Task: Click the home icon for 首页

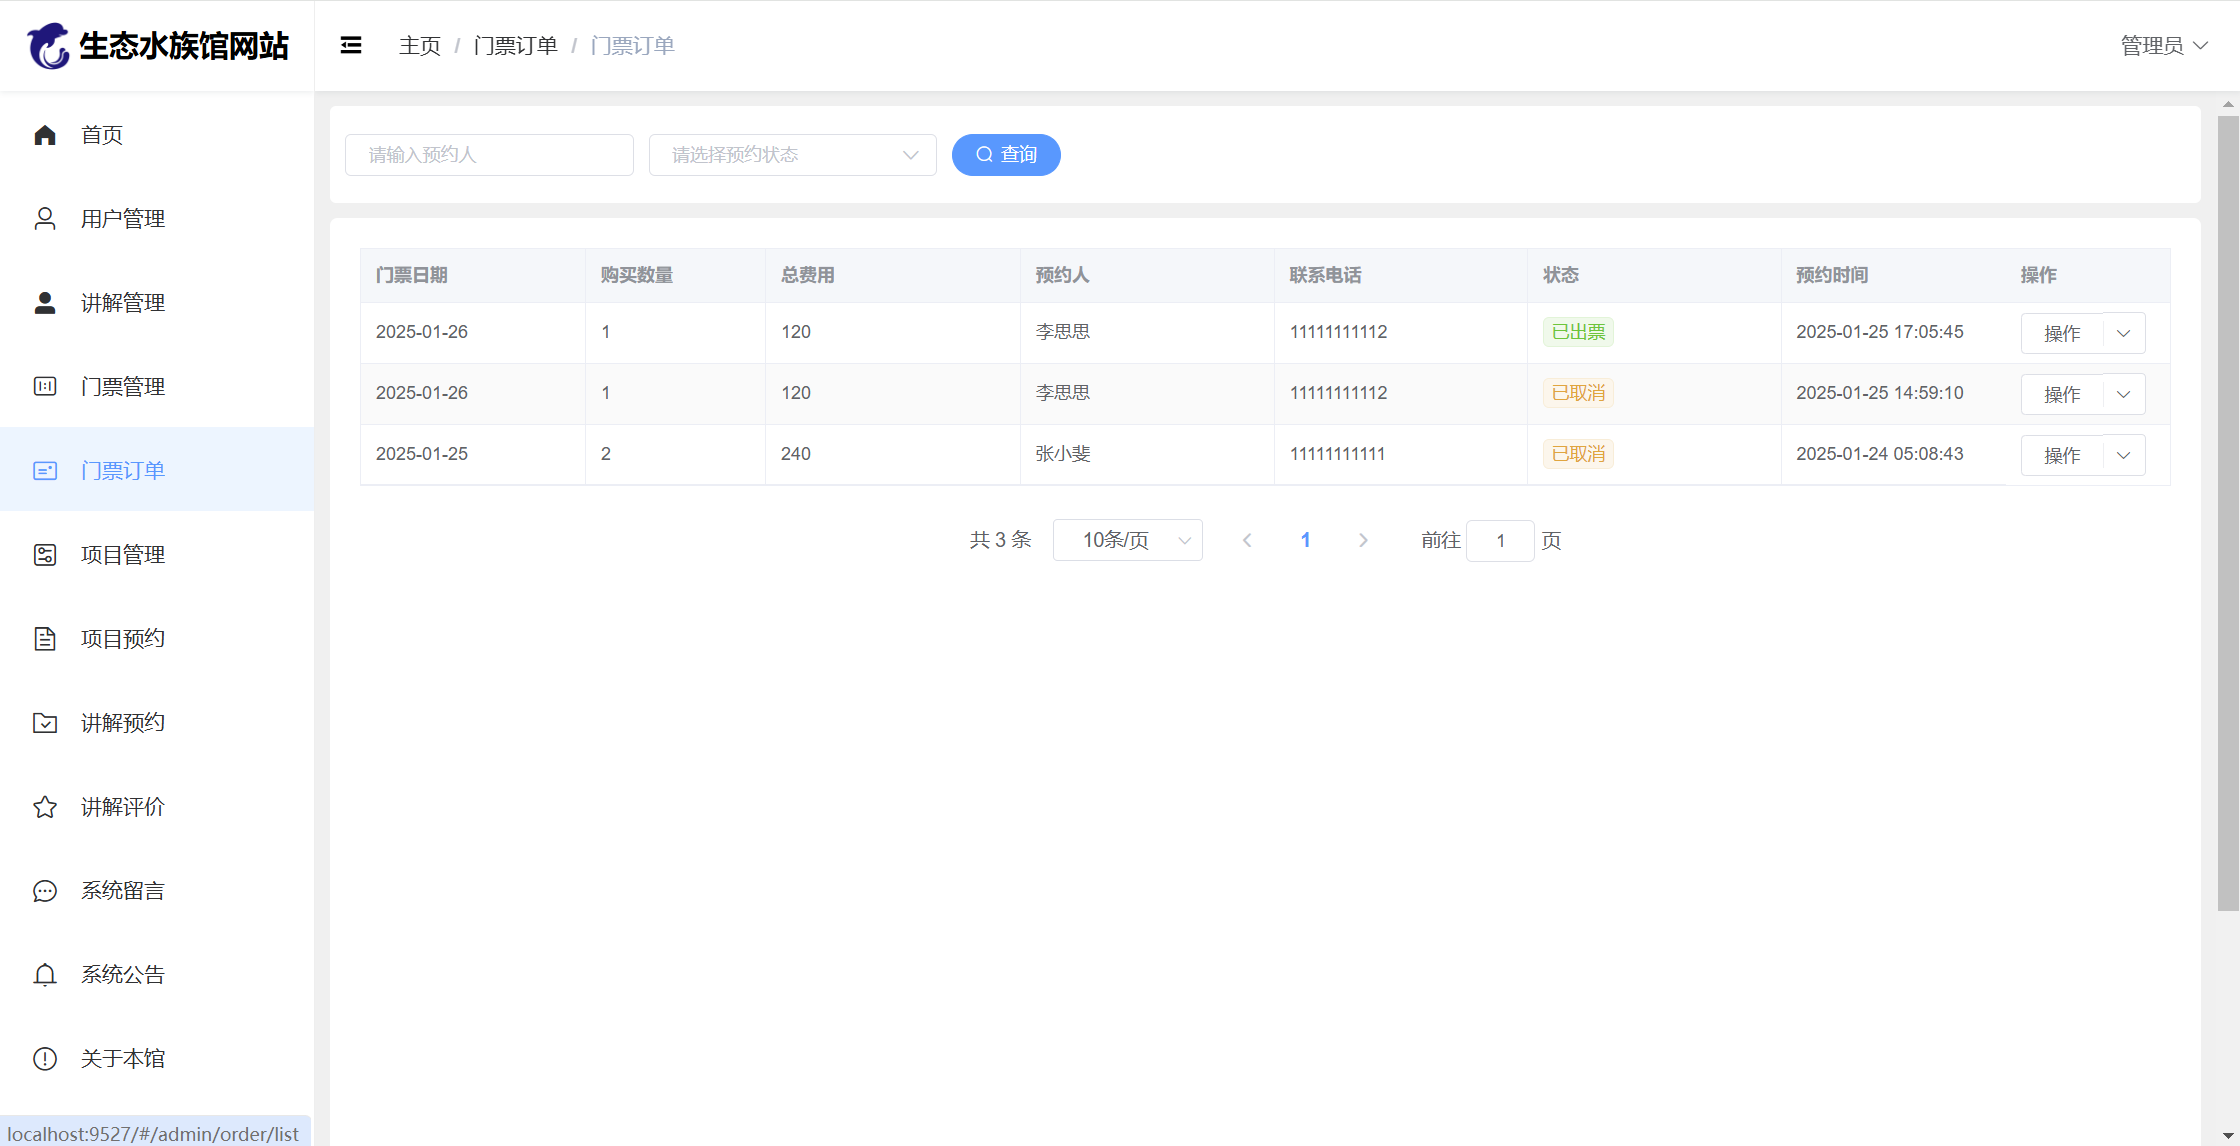Action: (x=45, y=135)
